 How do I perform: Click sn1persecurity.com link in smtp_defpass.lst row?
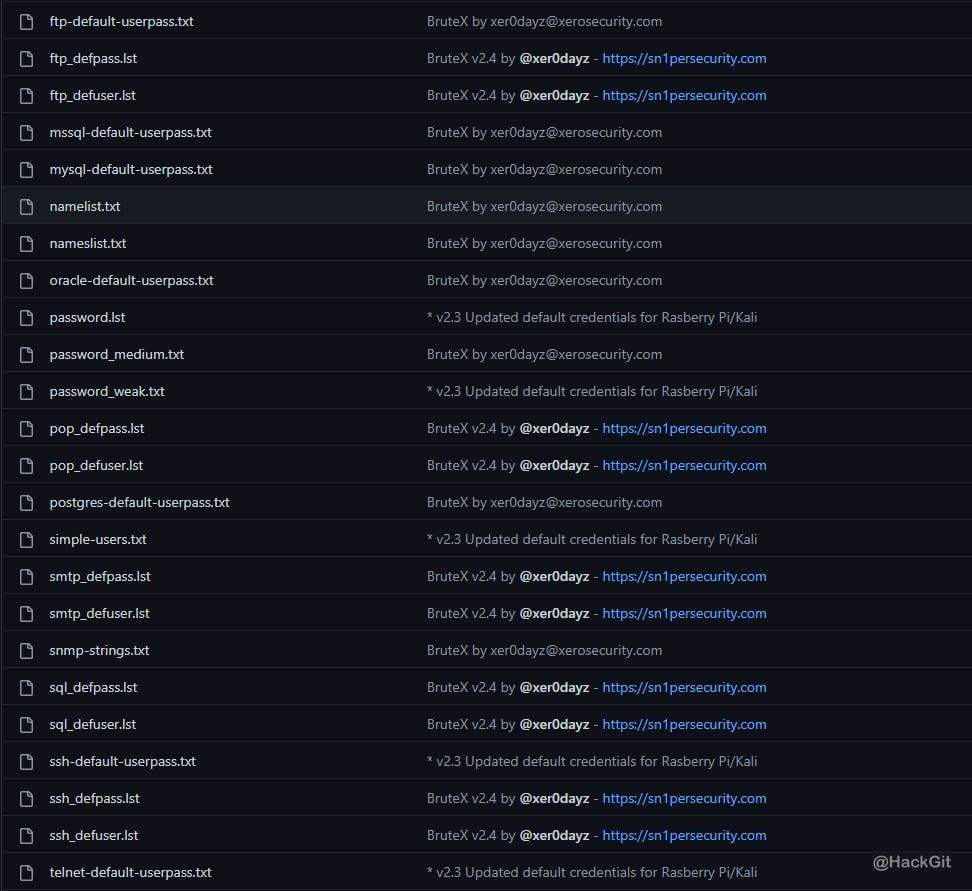click(x=684, y=577)
